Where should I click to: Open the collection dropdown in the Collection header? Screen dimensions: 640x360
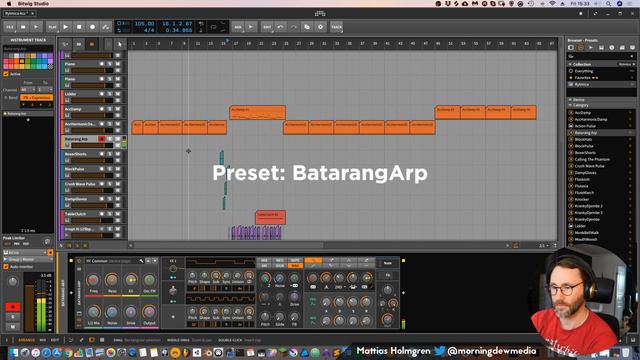[x=627, y=64]
